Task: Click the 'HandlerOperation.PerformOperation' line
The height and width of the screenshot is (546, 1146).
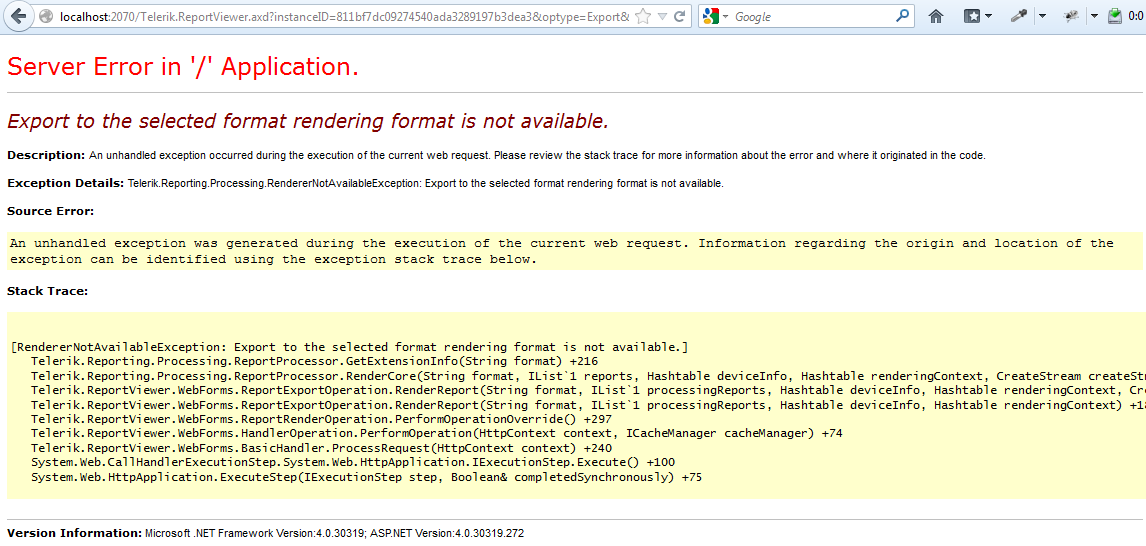Action: tap(437, 433)
